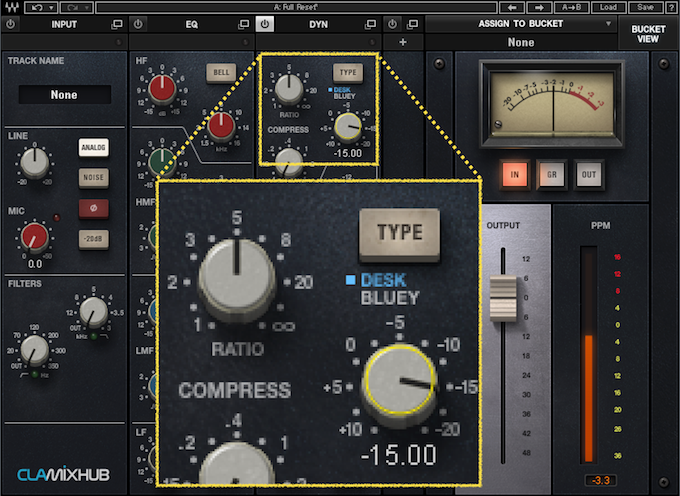Screen dimensions: 680x496
Task: Click the red HF gain knob
Action: pyautogui.click(x=162, y=89)
